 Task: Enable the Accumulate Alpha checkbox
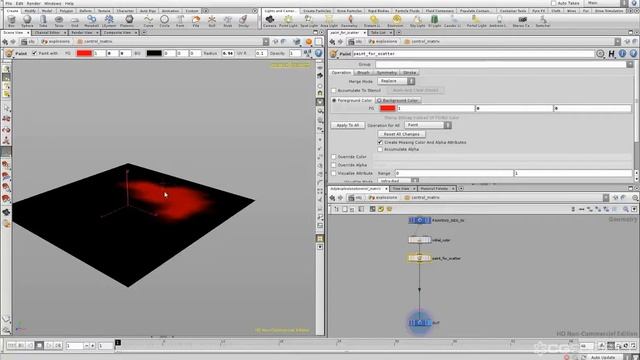(x=380, y=149)
